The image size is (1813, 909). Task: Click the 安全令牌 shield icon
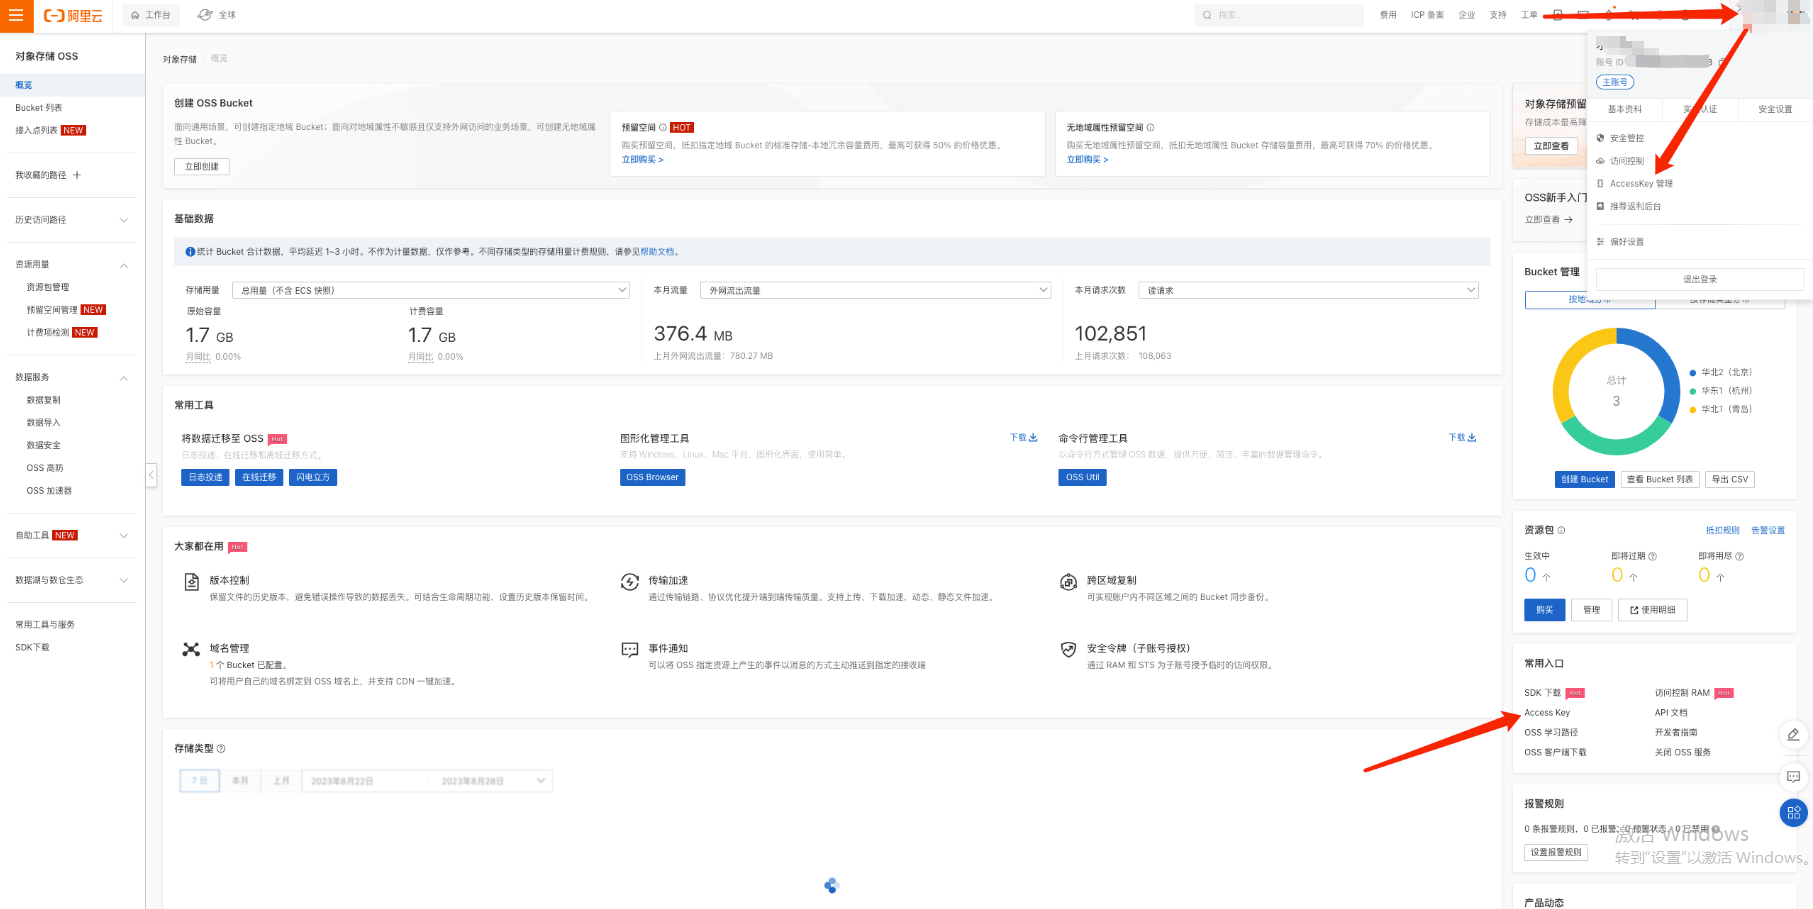point(1068,649)
